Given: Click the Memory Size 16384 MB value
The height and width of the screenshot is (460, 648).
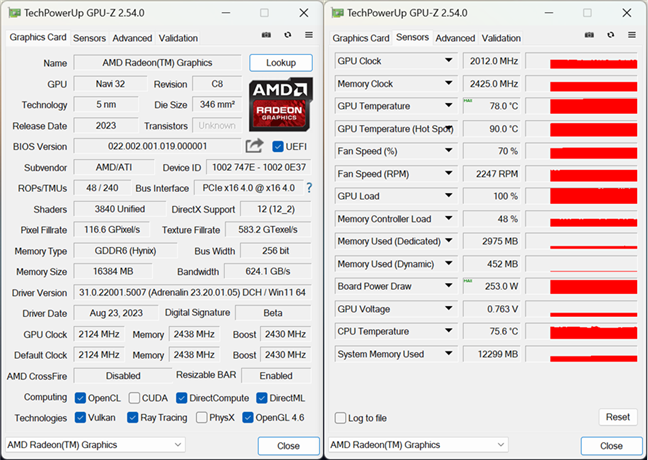Looking at the screenshot, I should 113,272.
